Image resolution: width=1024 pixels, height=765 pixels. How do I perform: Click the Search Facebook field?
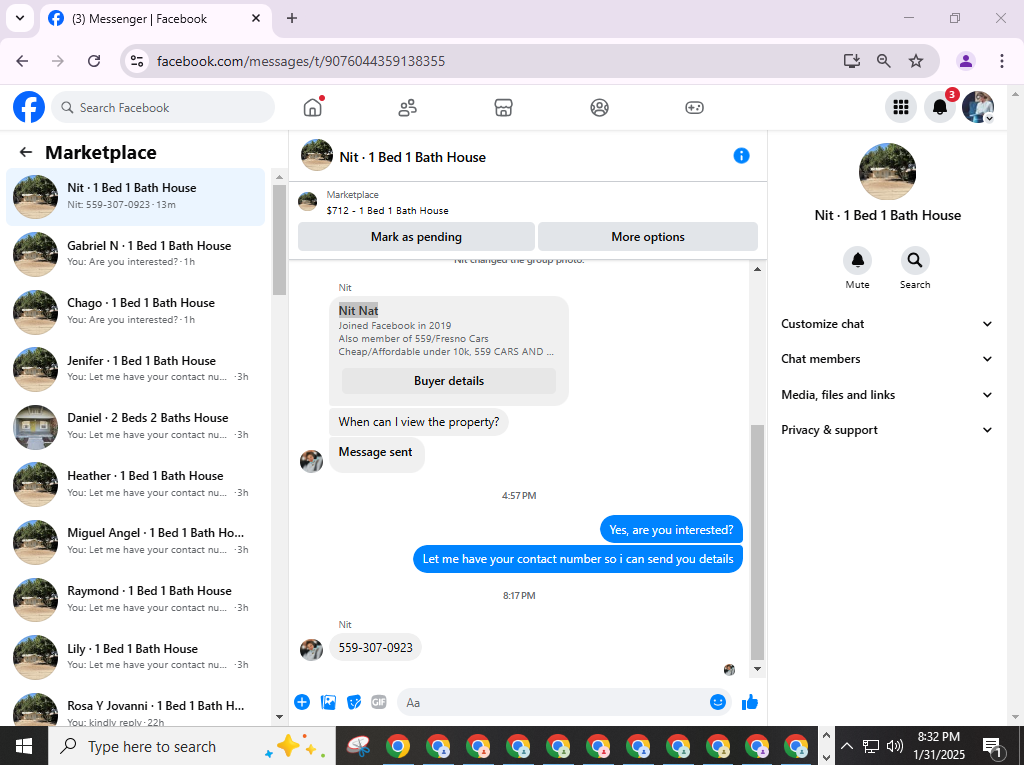pos(163,107)
